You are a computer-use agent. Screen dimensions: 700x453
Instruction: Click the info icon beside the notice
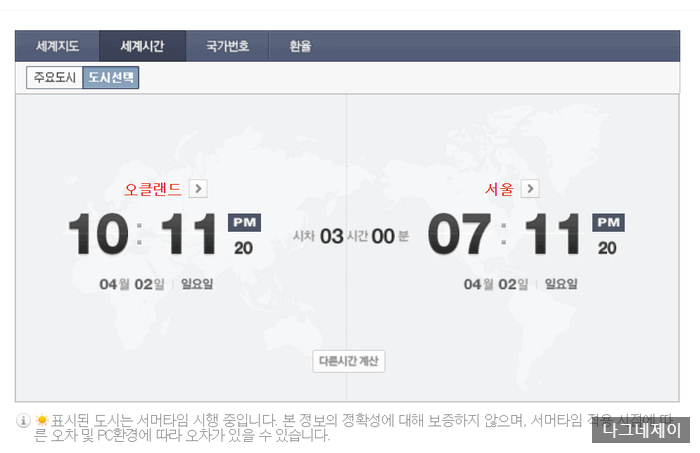[x=23, y=420]
